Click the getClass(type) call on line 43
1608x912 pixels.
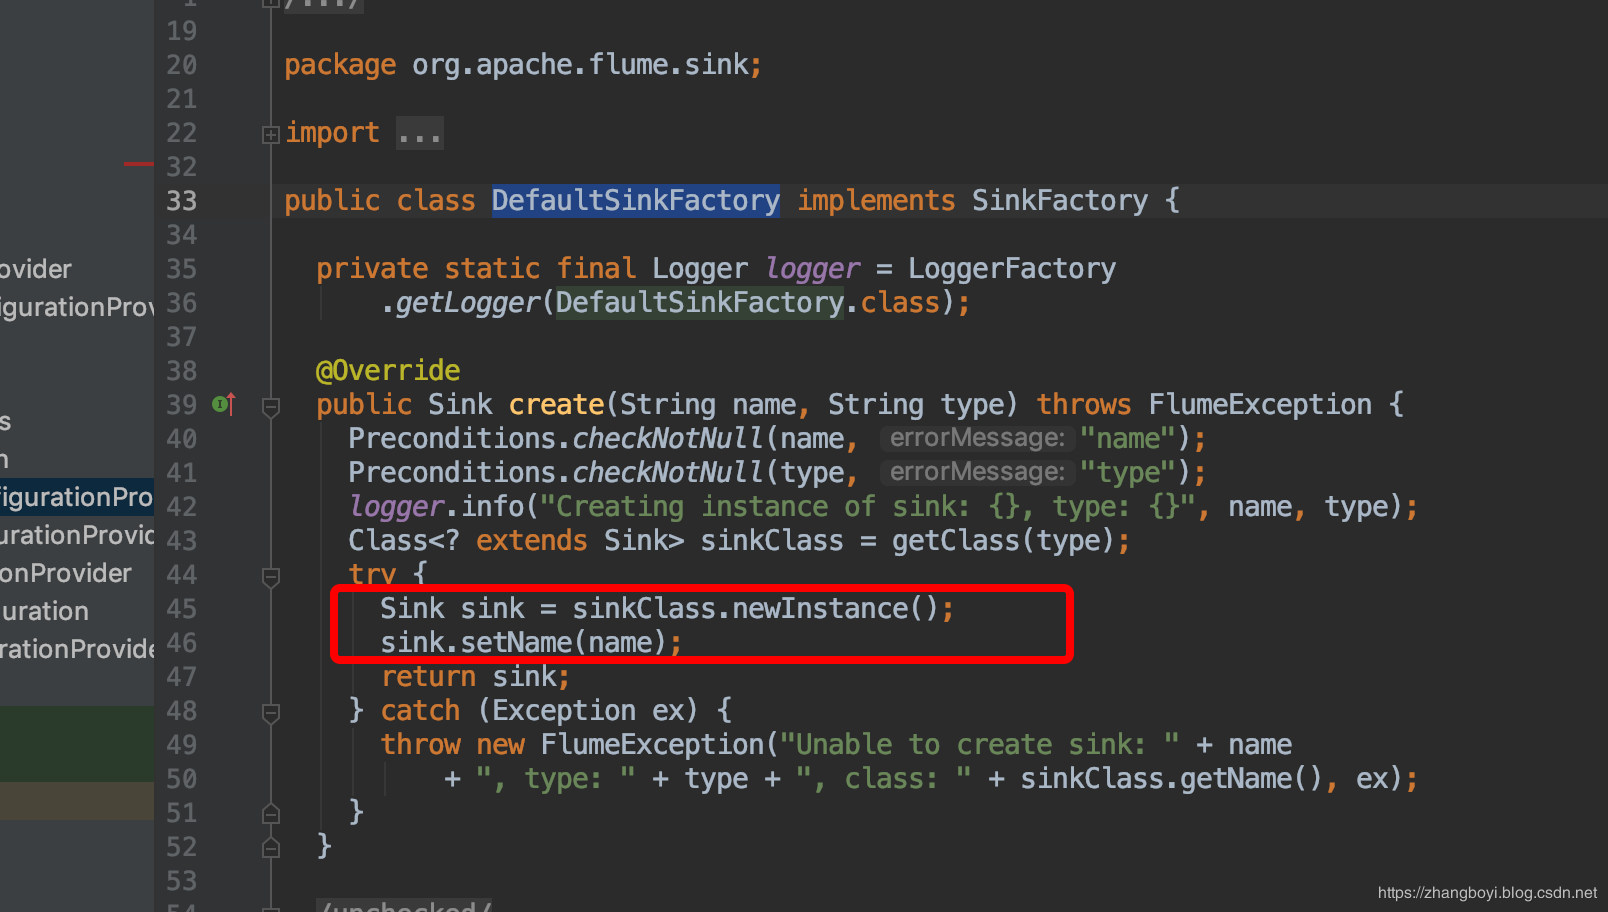pyautogui.click(x=1003, y=540)
